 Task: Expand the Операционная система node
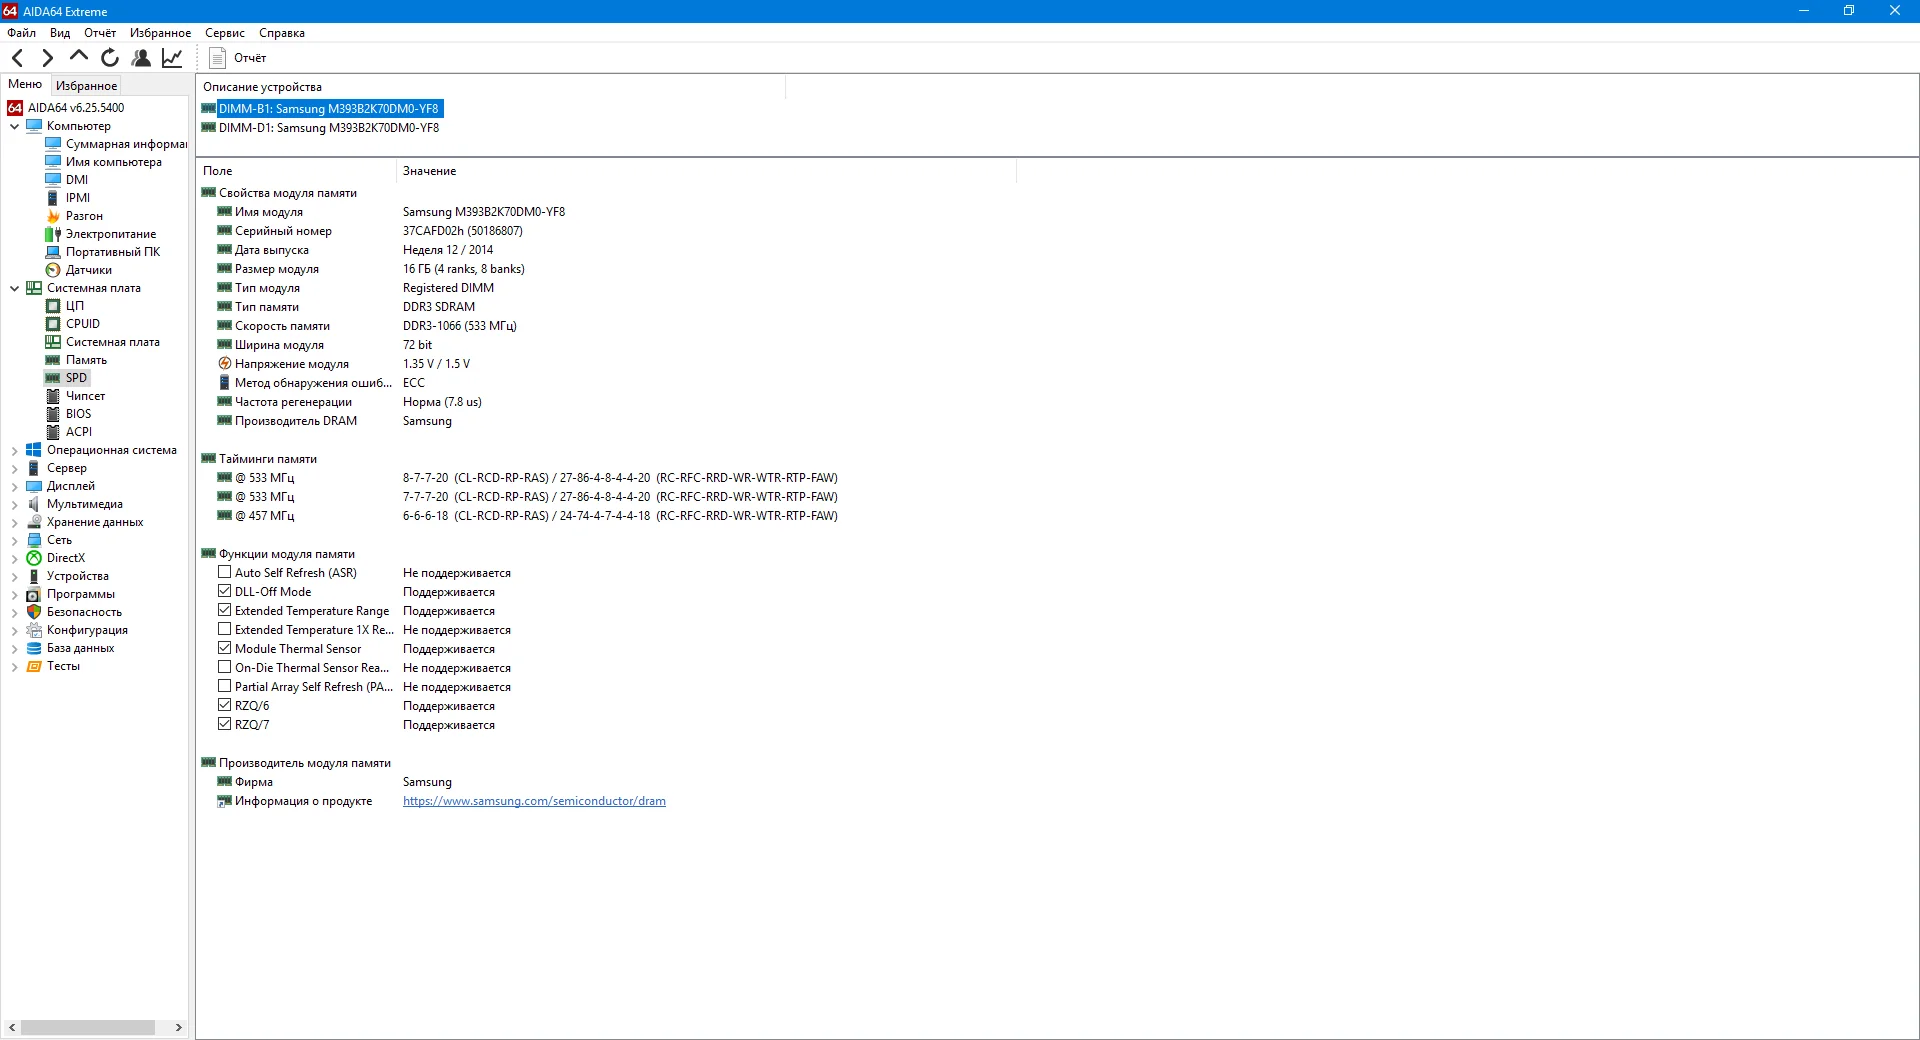(x=14, y=450)
